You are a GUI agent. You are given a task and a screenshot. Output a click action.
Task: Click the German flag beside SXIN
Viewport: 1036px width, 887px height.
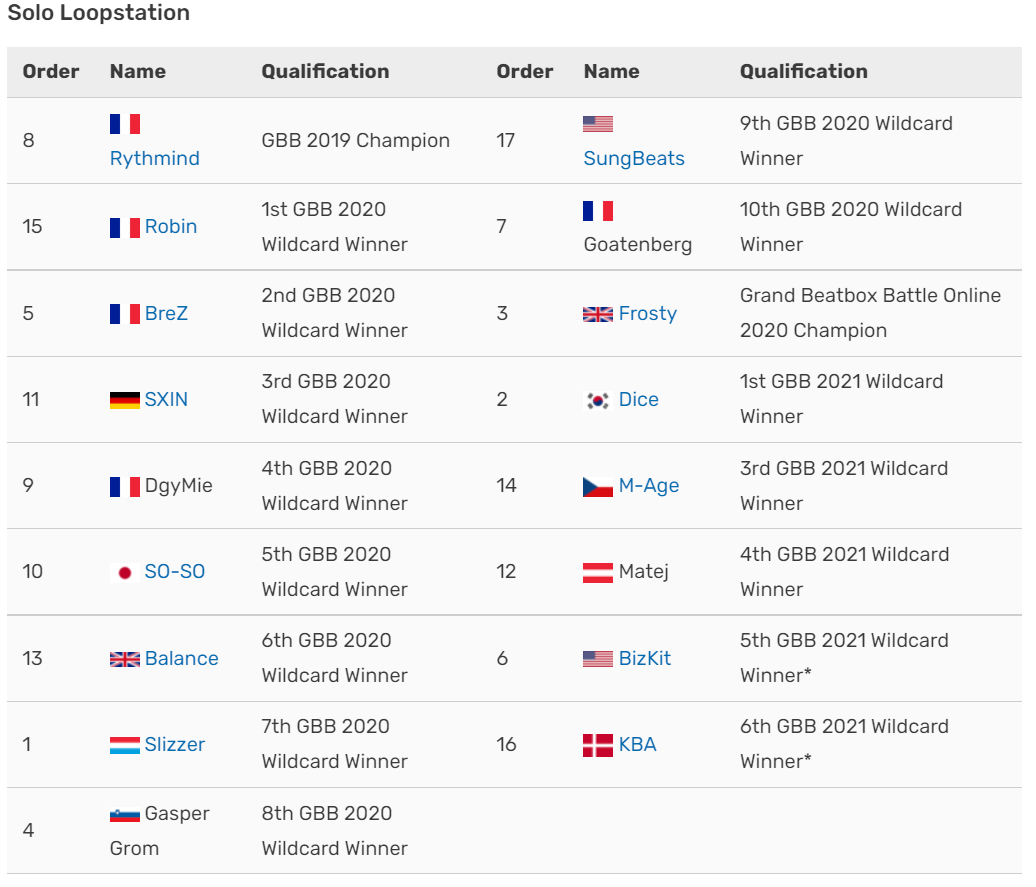point(125,400)
